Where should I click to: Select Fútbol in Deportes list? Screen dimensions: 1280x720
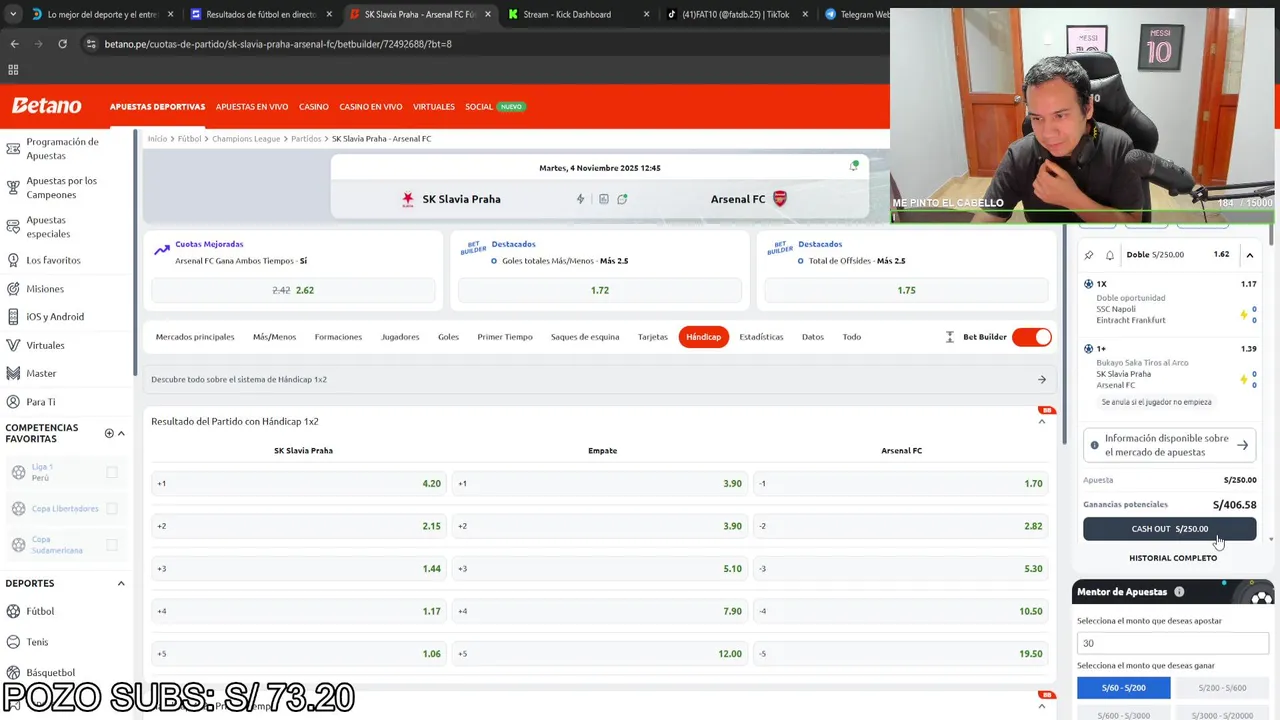pyautogui.click(x=40, y=611)
